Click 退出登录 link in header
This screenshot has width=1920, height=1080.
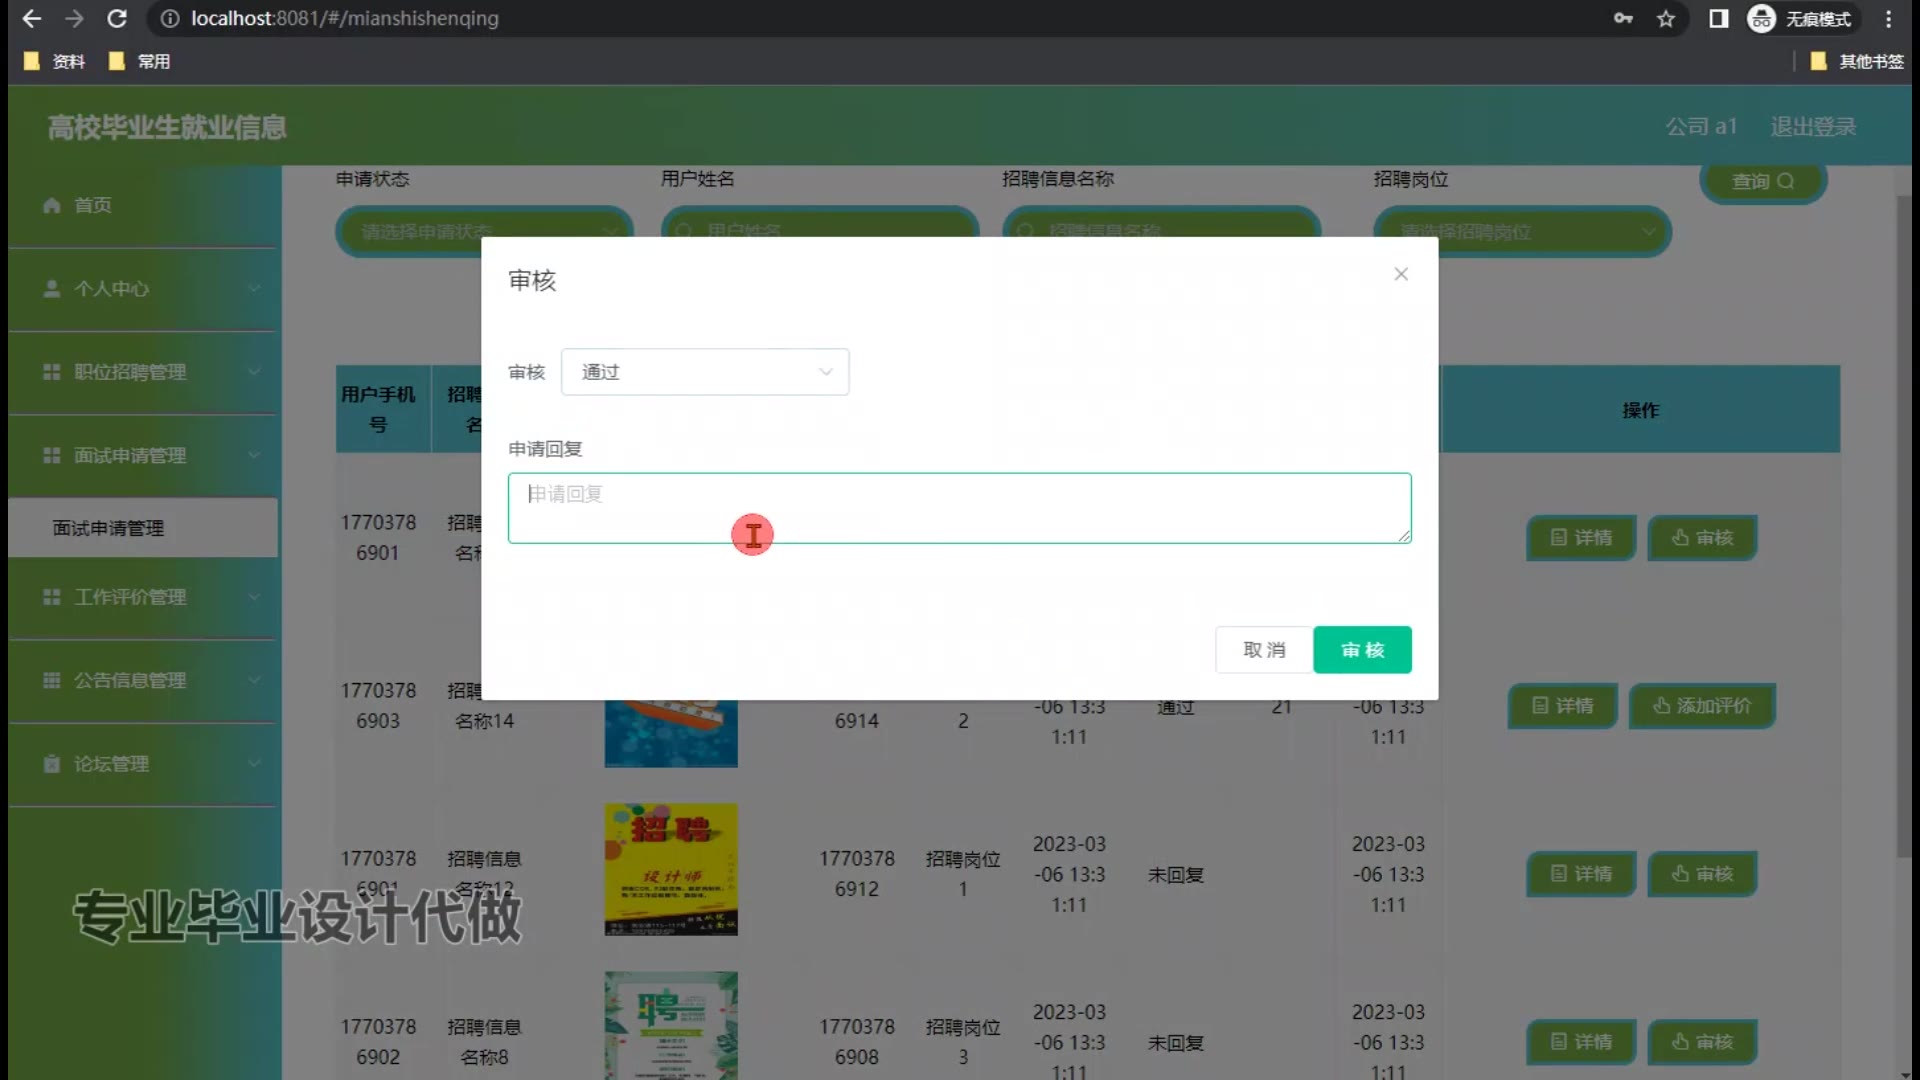[1813, 127]
